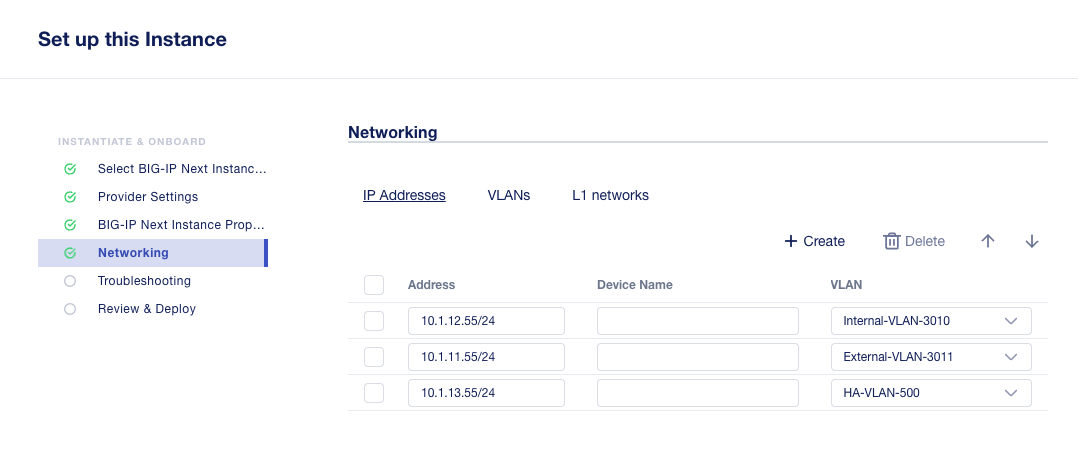Open the Internal-VLAN-3010 dropdown

[x=931, y=321]
